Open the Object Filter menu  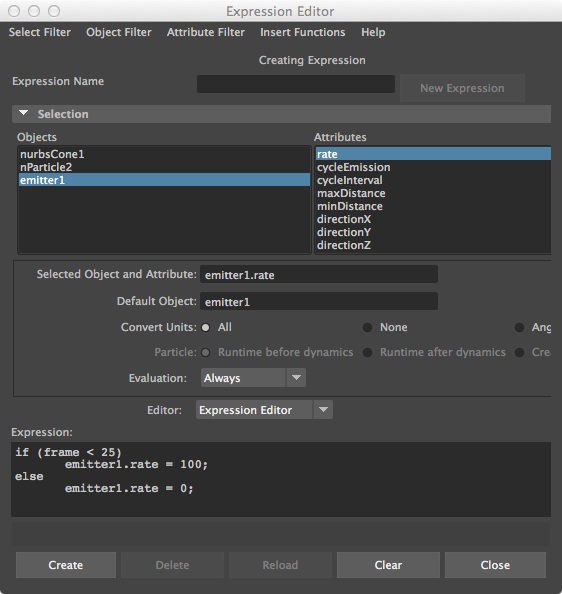119,32
